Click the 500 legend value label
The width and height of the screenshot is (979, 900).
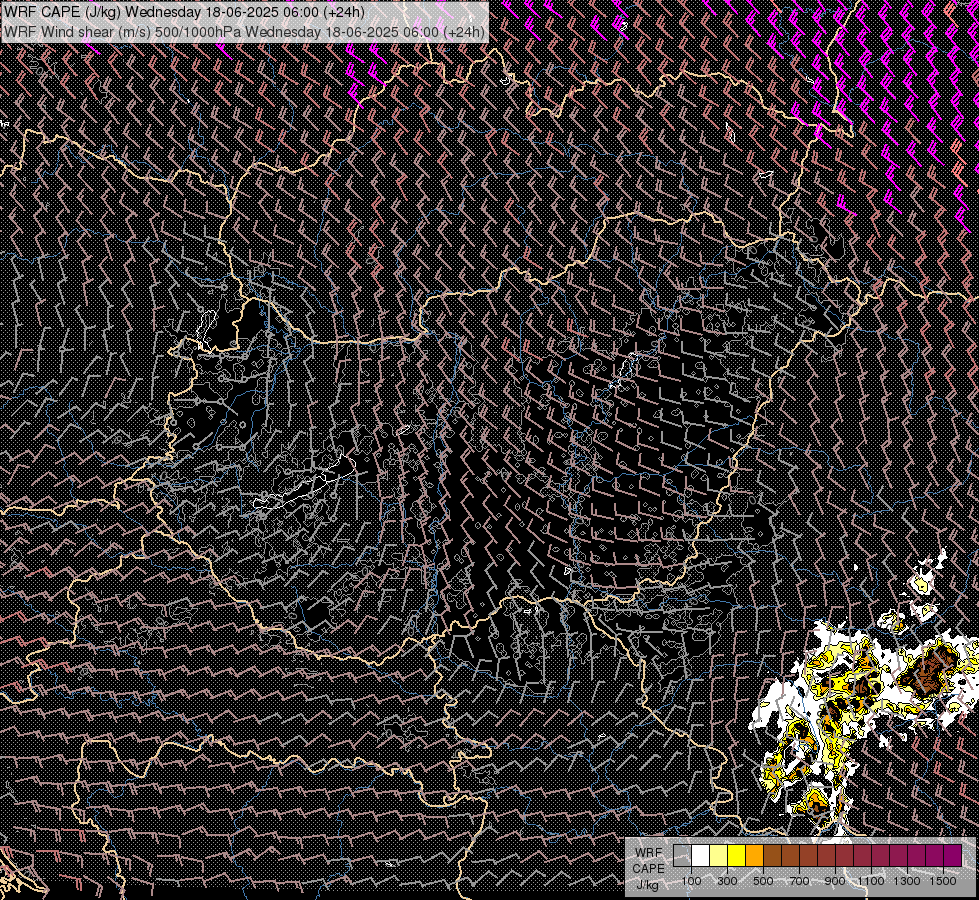[763, 881]
